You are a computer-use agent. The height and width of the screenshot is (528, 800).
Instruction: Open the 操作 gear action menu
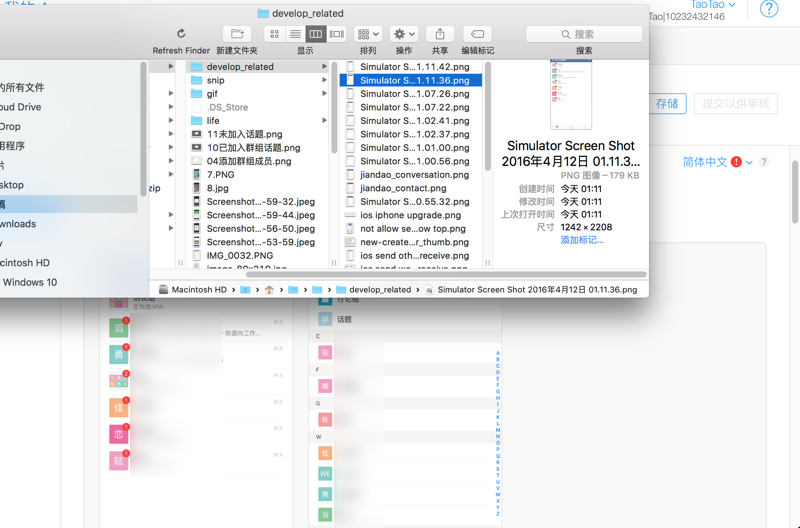[x=404, y=34]
